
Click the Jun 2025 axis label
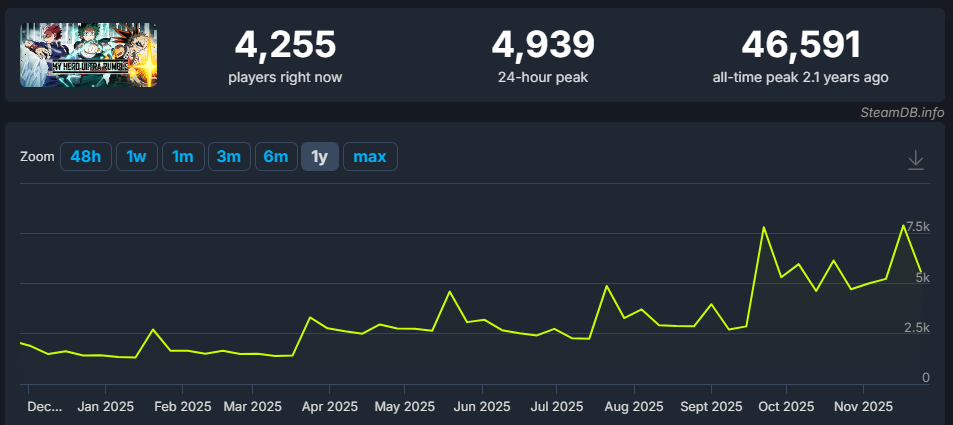483,406
